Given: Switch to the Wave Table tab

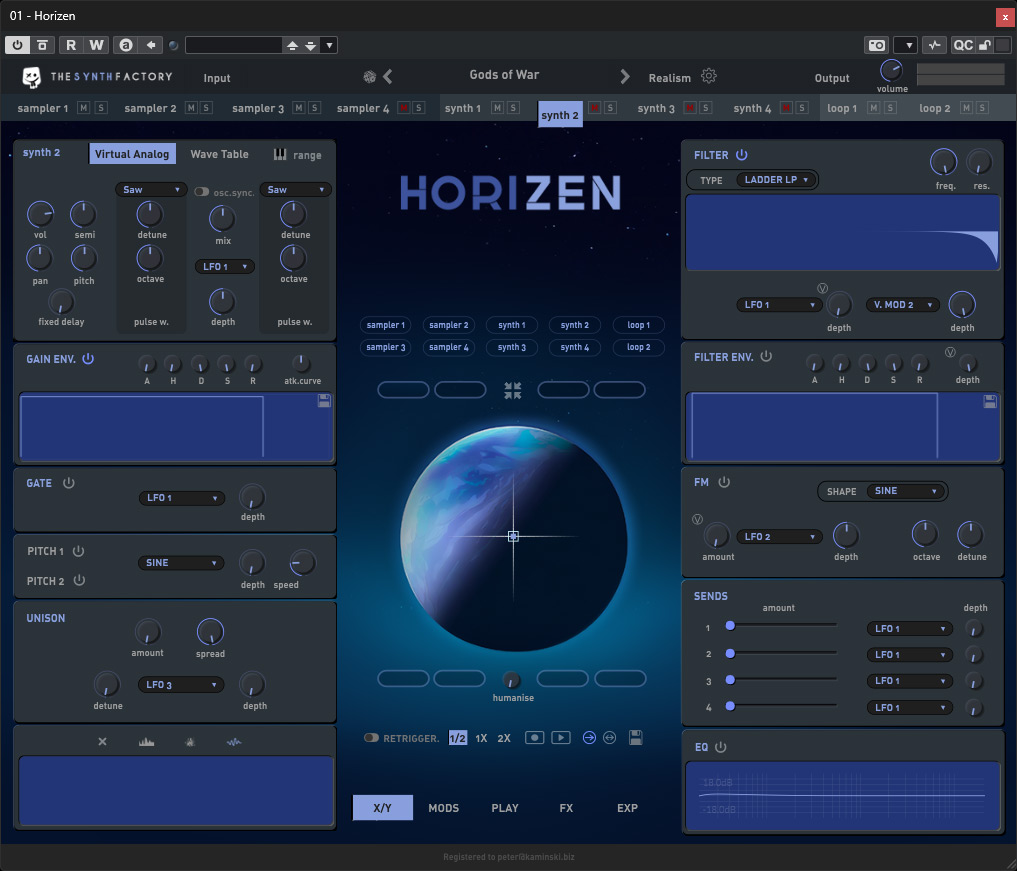Looking at the screenshot, I should (x=219, y=154).
